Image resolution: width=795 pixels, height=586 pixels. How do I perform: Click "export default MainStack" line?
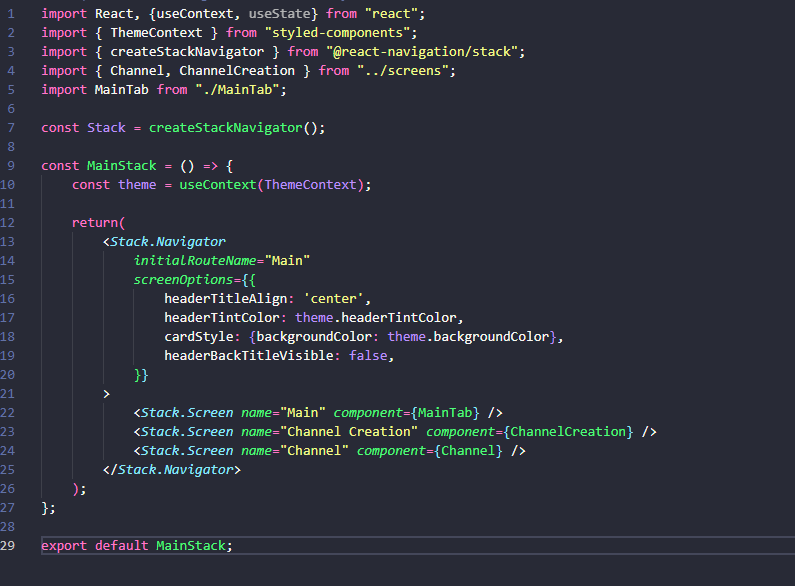pos(137,546)
